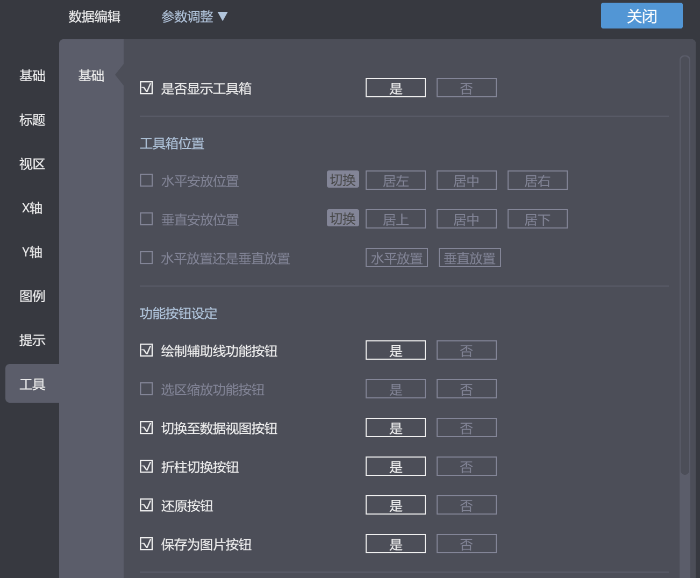This screenshot has width=700, height=578.
Task: Select 居上 vertical position
Action: pyautogui.click(x=396, y=219)
